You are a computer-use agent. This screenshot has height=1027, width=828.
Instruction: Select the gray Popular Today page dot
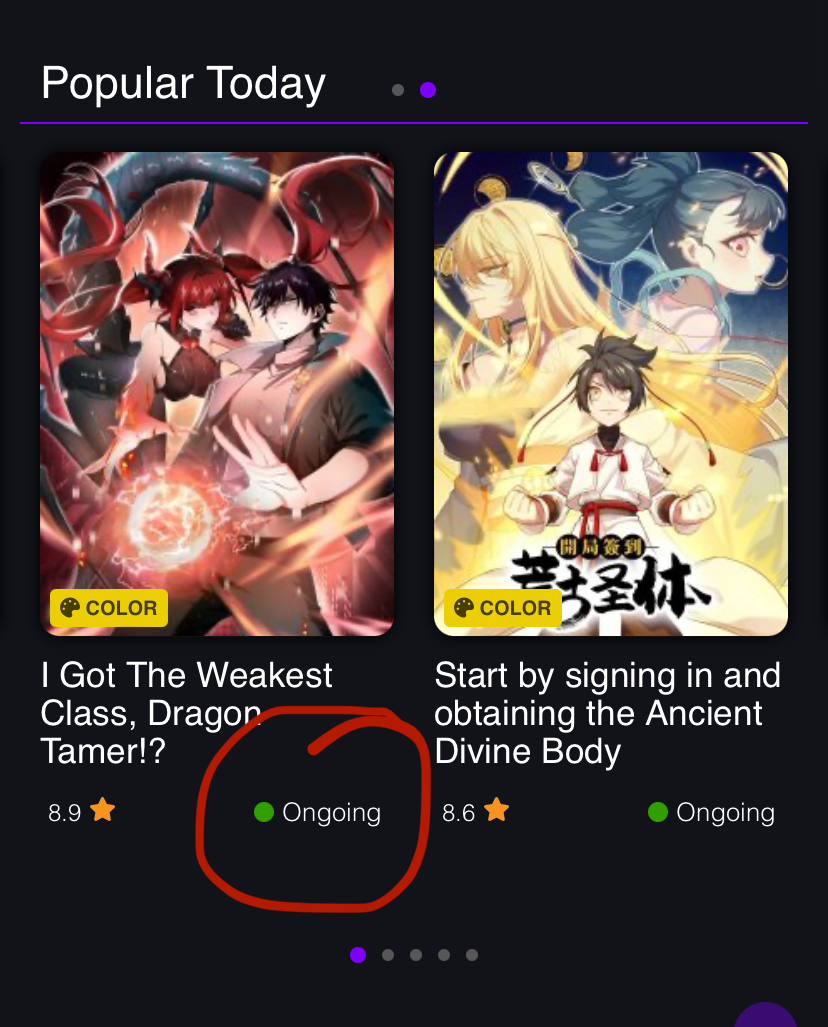pyautogui.click(x=398, y=90)
